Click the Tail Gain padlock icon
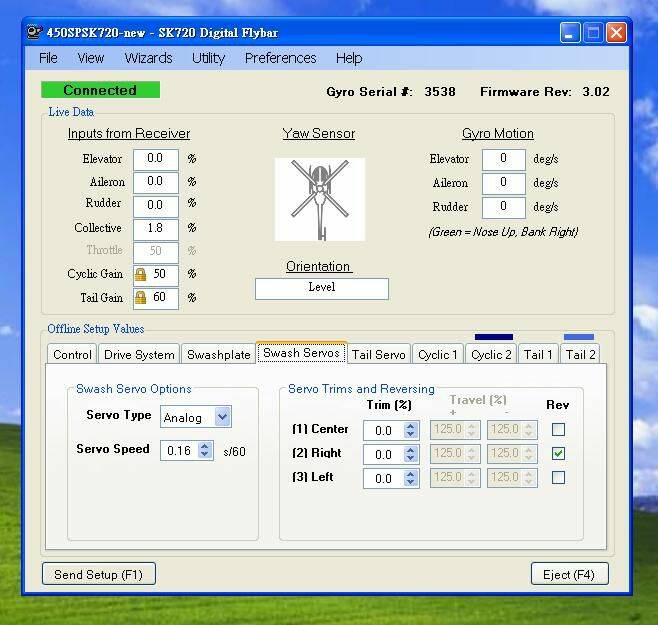Screen dimensions: 658x625 141,298
